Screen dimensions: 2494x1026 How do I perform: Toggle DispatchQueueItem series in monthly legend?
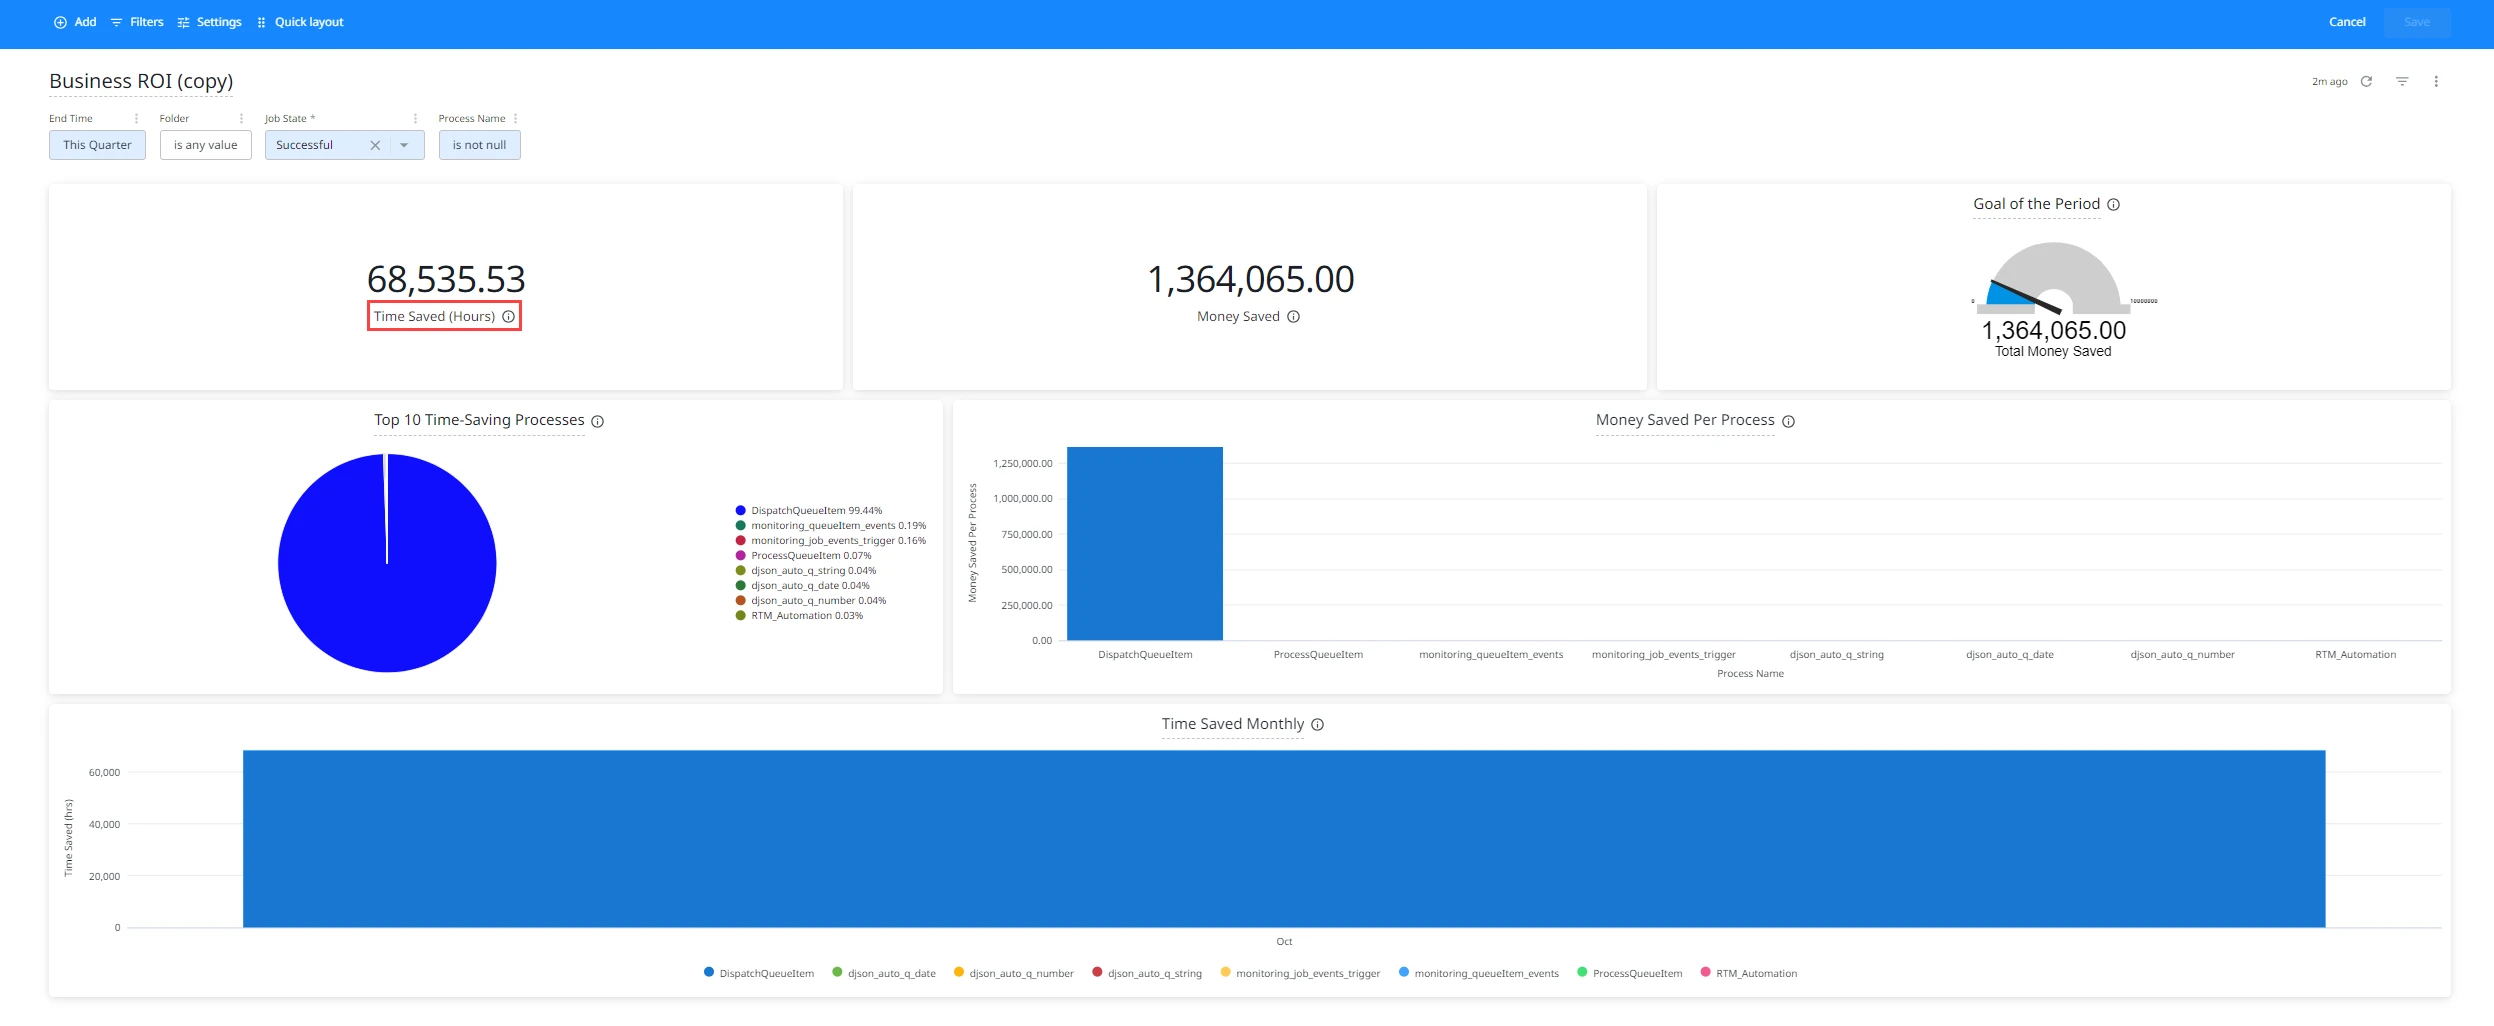pos(759,973)
